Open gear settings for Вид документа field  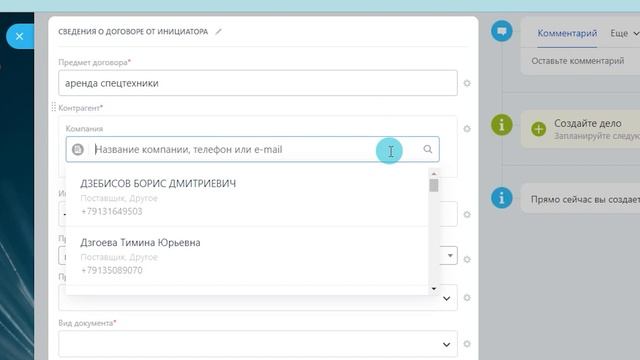click(x=467, y=344)
